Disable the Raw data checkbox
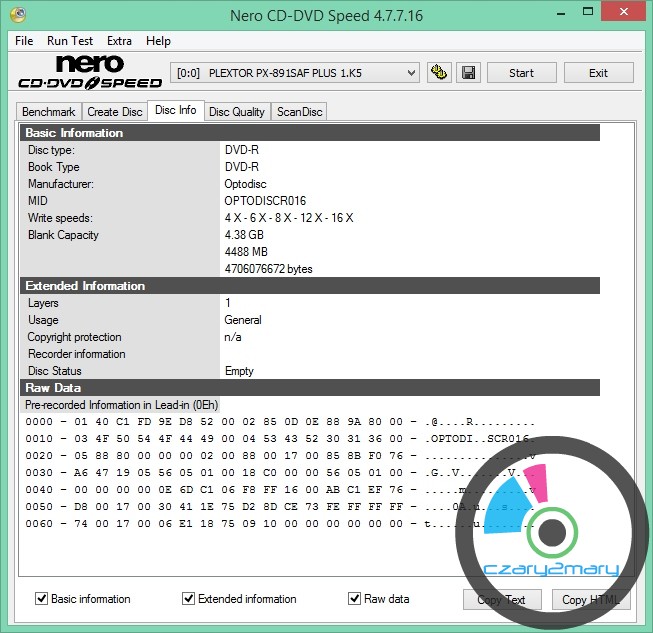The height and width of the screenshot is (633, 653). [x=355, y=599]
